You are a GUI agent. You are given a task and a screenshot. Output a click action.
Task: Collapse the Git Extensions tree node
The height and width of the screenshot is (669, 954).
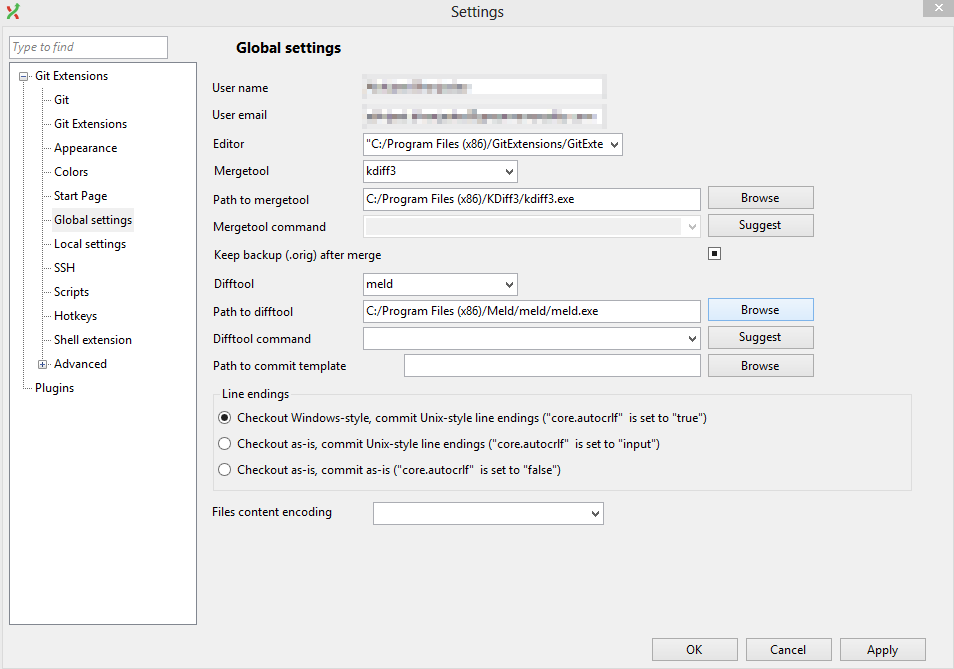pyautogui.click(x=24, y=76)
